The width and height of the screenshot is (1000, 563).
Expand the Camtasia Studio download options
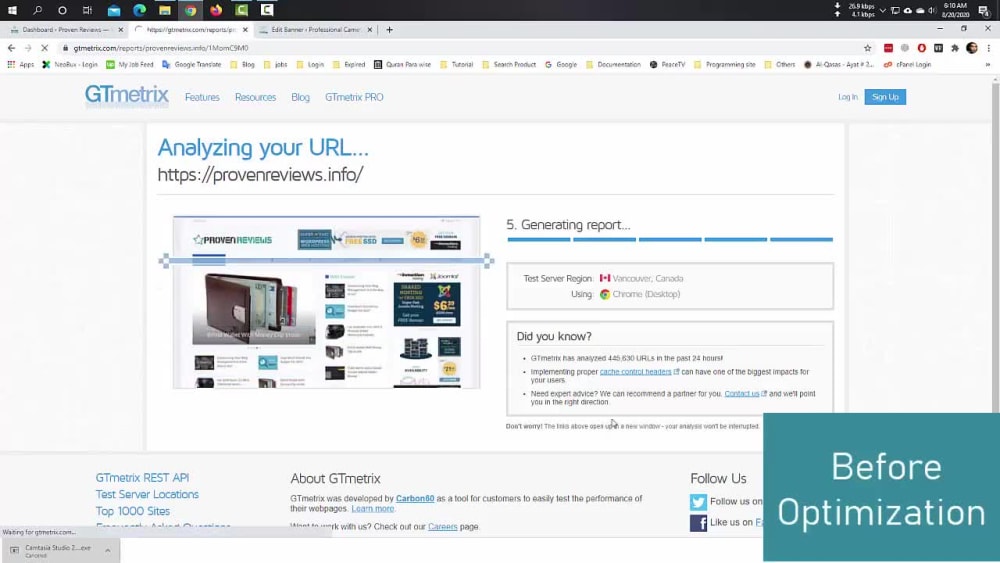[x=108, y=550]
